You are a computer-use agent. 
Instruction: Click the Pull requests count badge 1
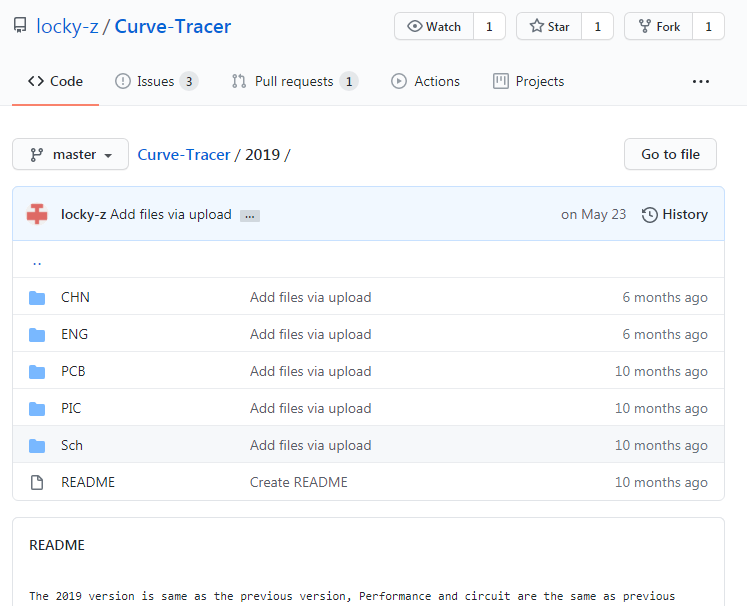(349, 81)
